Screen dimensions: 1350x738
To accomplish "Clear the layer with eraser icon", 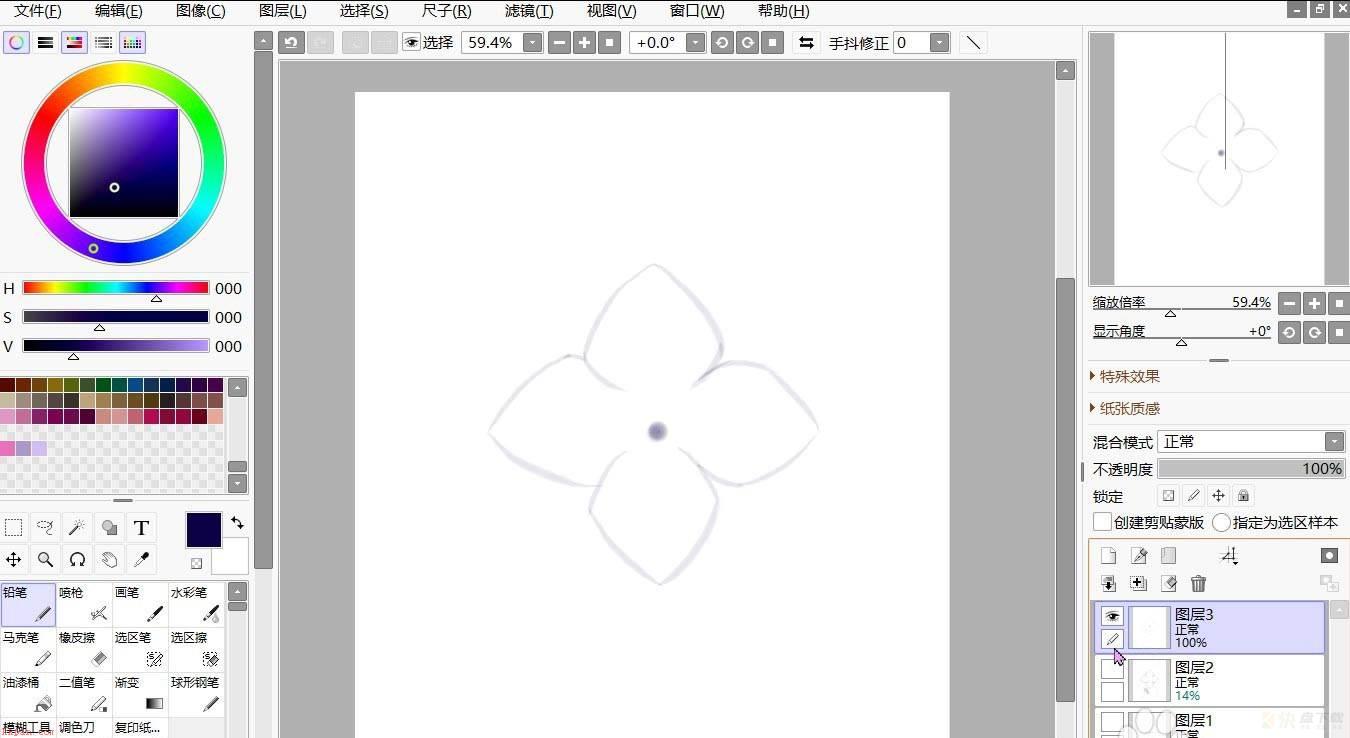I will click(1168, 583).
